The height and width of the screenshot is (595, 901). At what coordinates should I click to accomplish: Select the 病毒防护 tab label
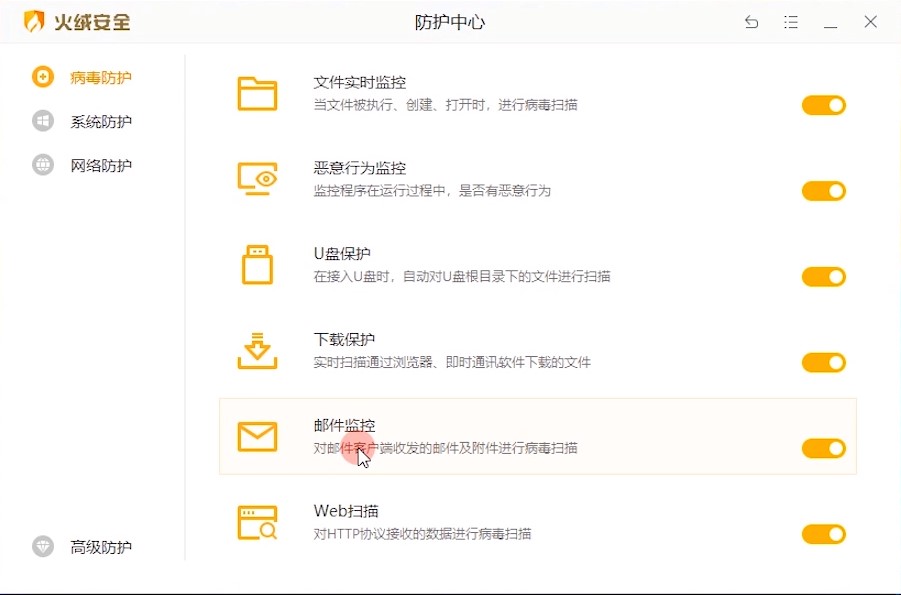[101, 78]
